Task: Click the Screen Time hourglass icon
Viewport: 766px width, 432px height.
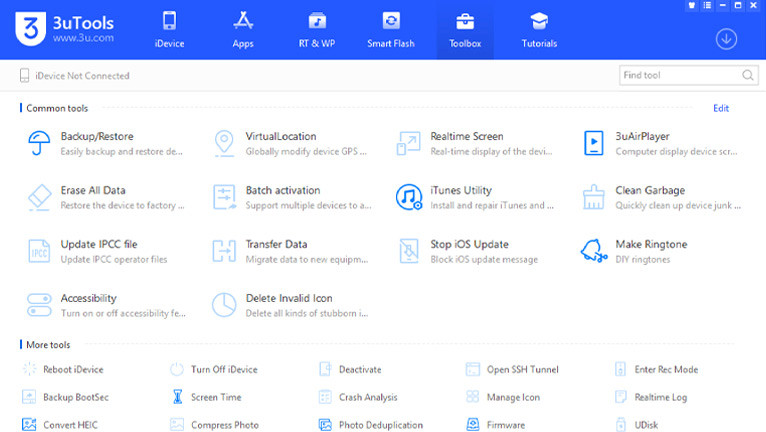Action: point(178,397)
